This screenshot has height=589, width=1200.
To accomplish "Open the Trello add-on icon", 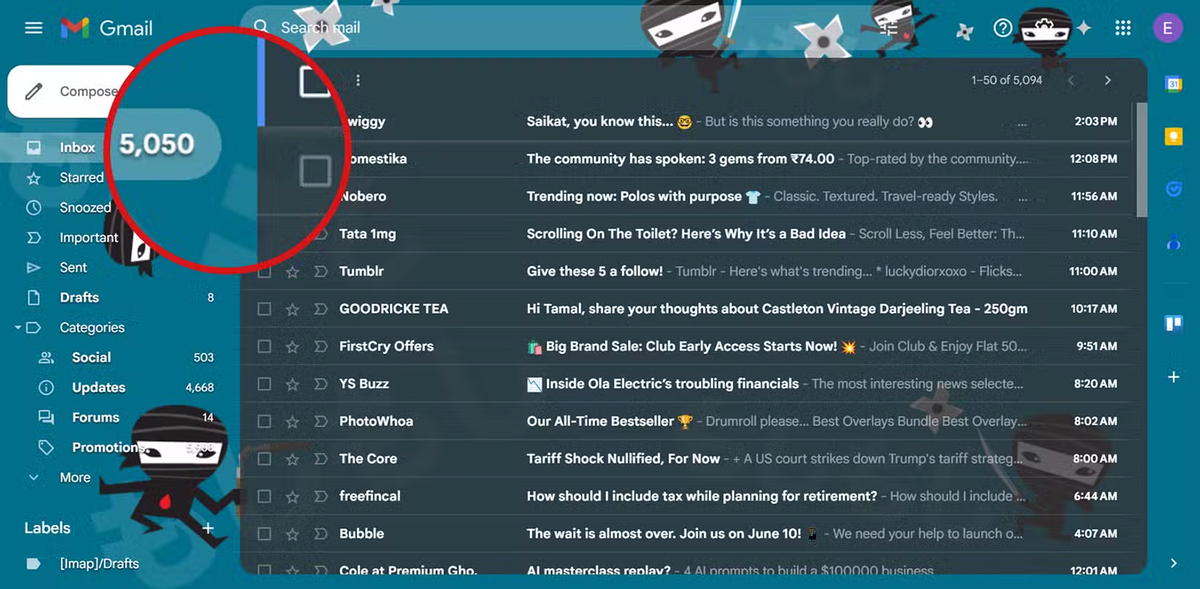I will tap(1174, 322).
